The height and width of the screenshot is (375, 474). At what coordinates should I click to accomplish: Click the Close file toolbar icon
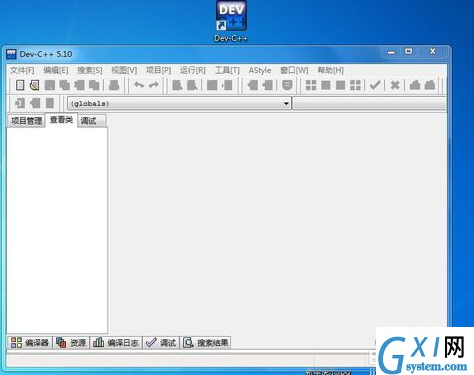[x=79, y=85]
